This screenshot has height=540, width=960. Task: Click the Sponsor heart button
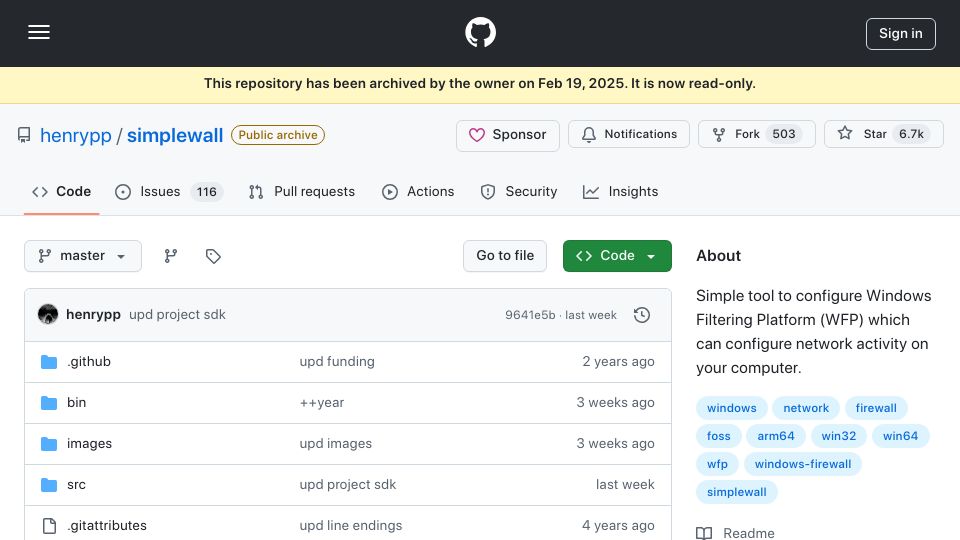click(508, 135)
